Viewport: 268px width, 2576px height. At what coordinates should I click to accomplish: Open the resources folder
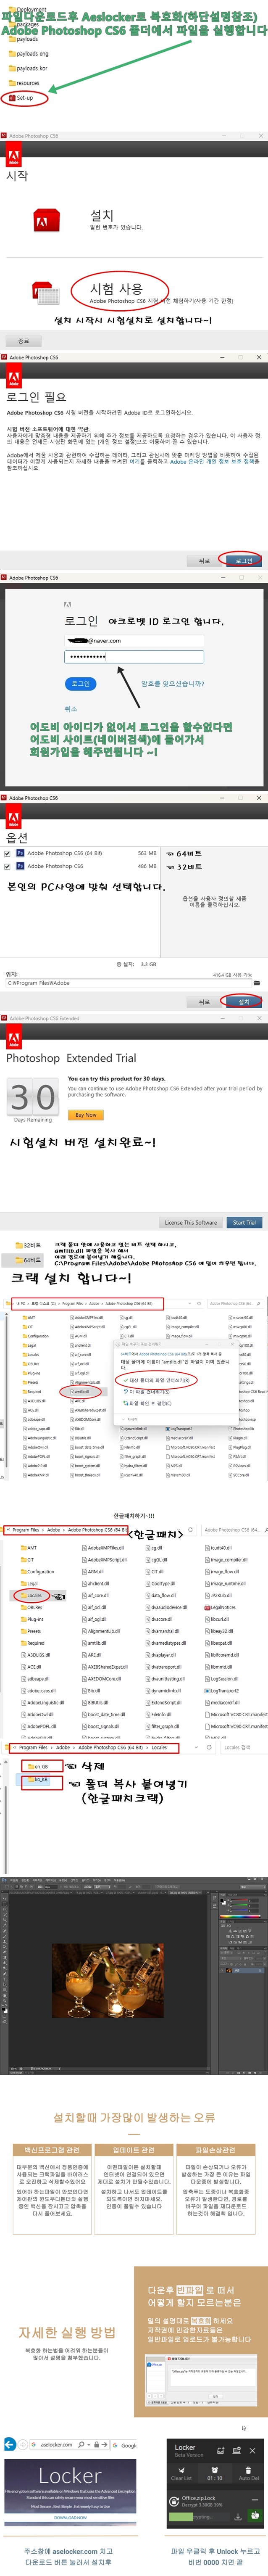tap(24, 83)
